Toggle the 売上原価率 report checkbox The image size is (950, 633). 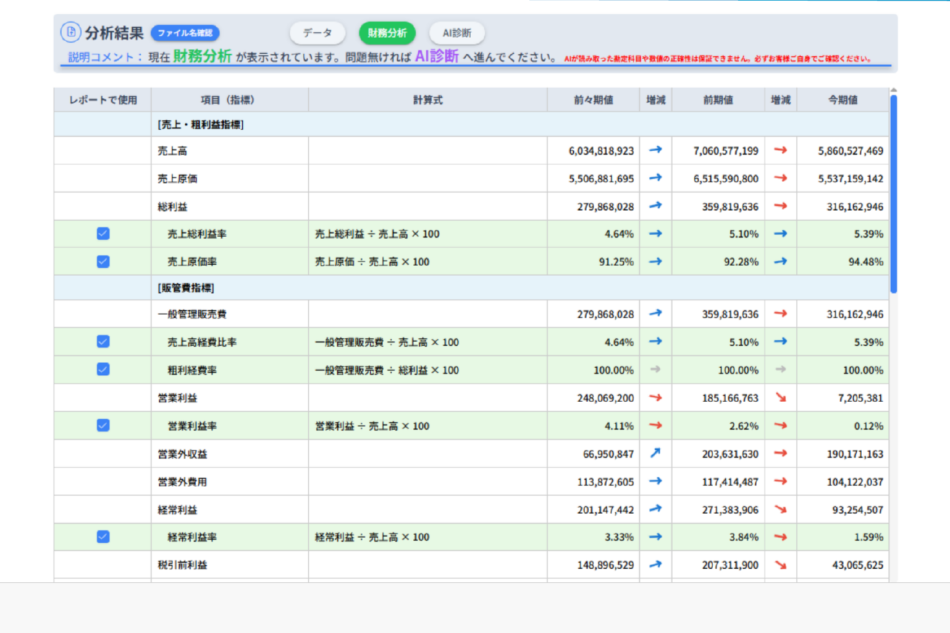(x=103, y=262)
